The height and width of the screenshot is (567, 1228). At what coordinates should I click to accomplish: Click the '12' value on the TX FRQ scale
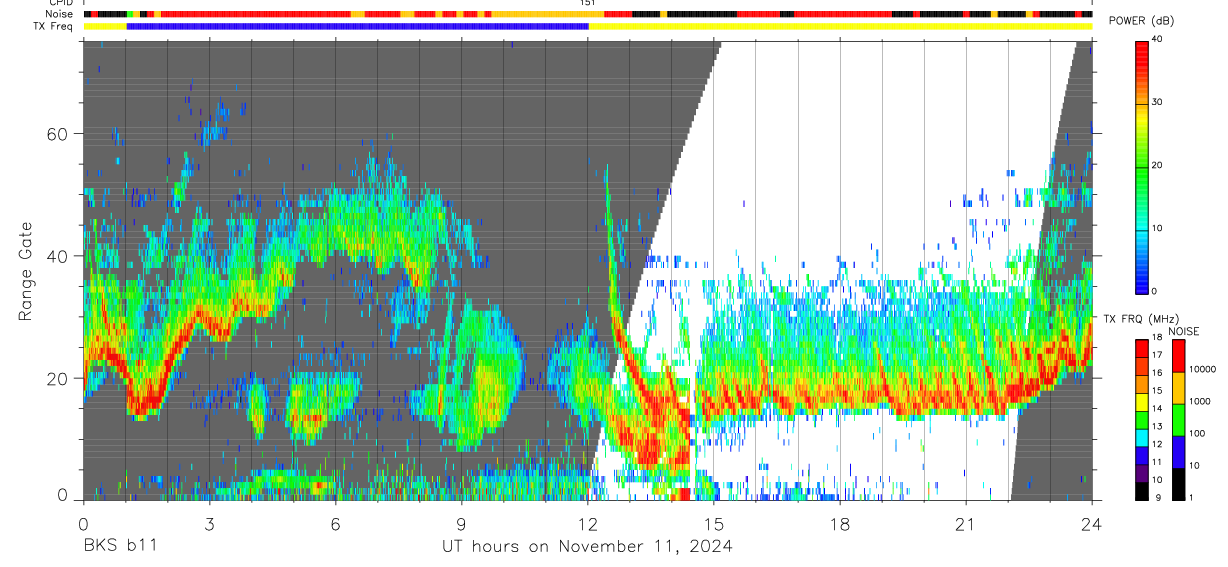(x=1158, y=444)
